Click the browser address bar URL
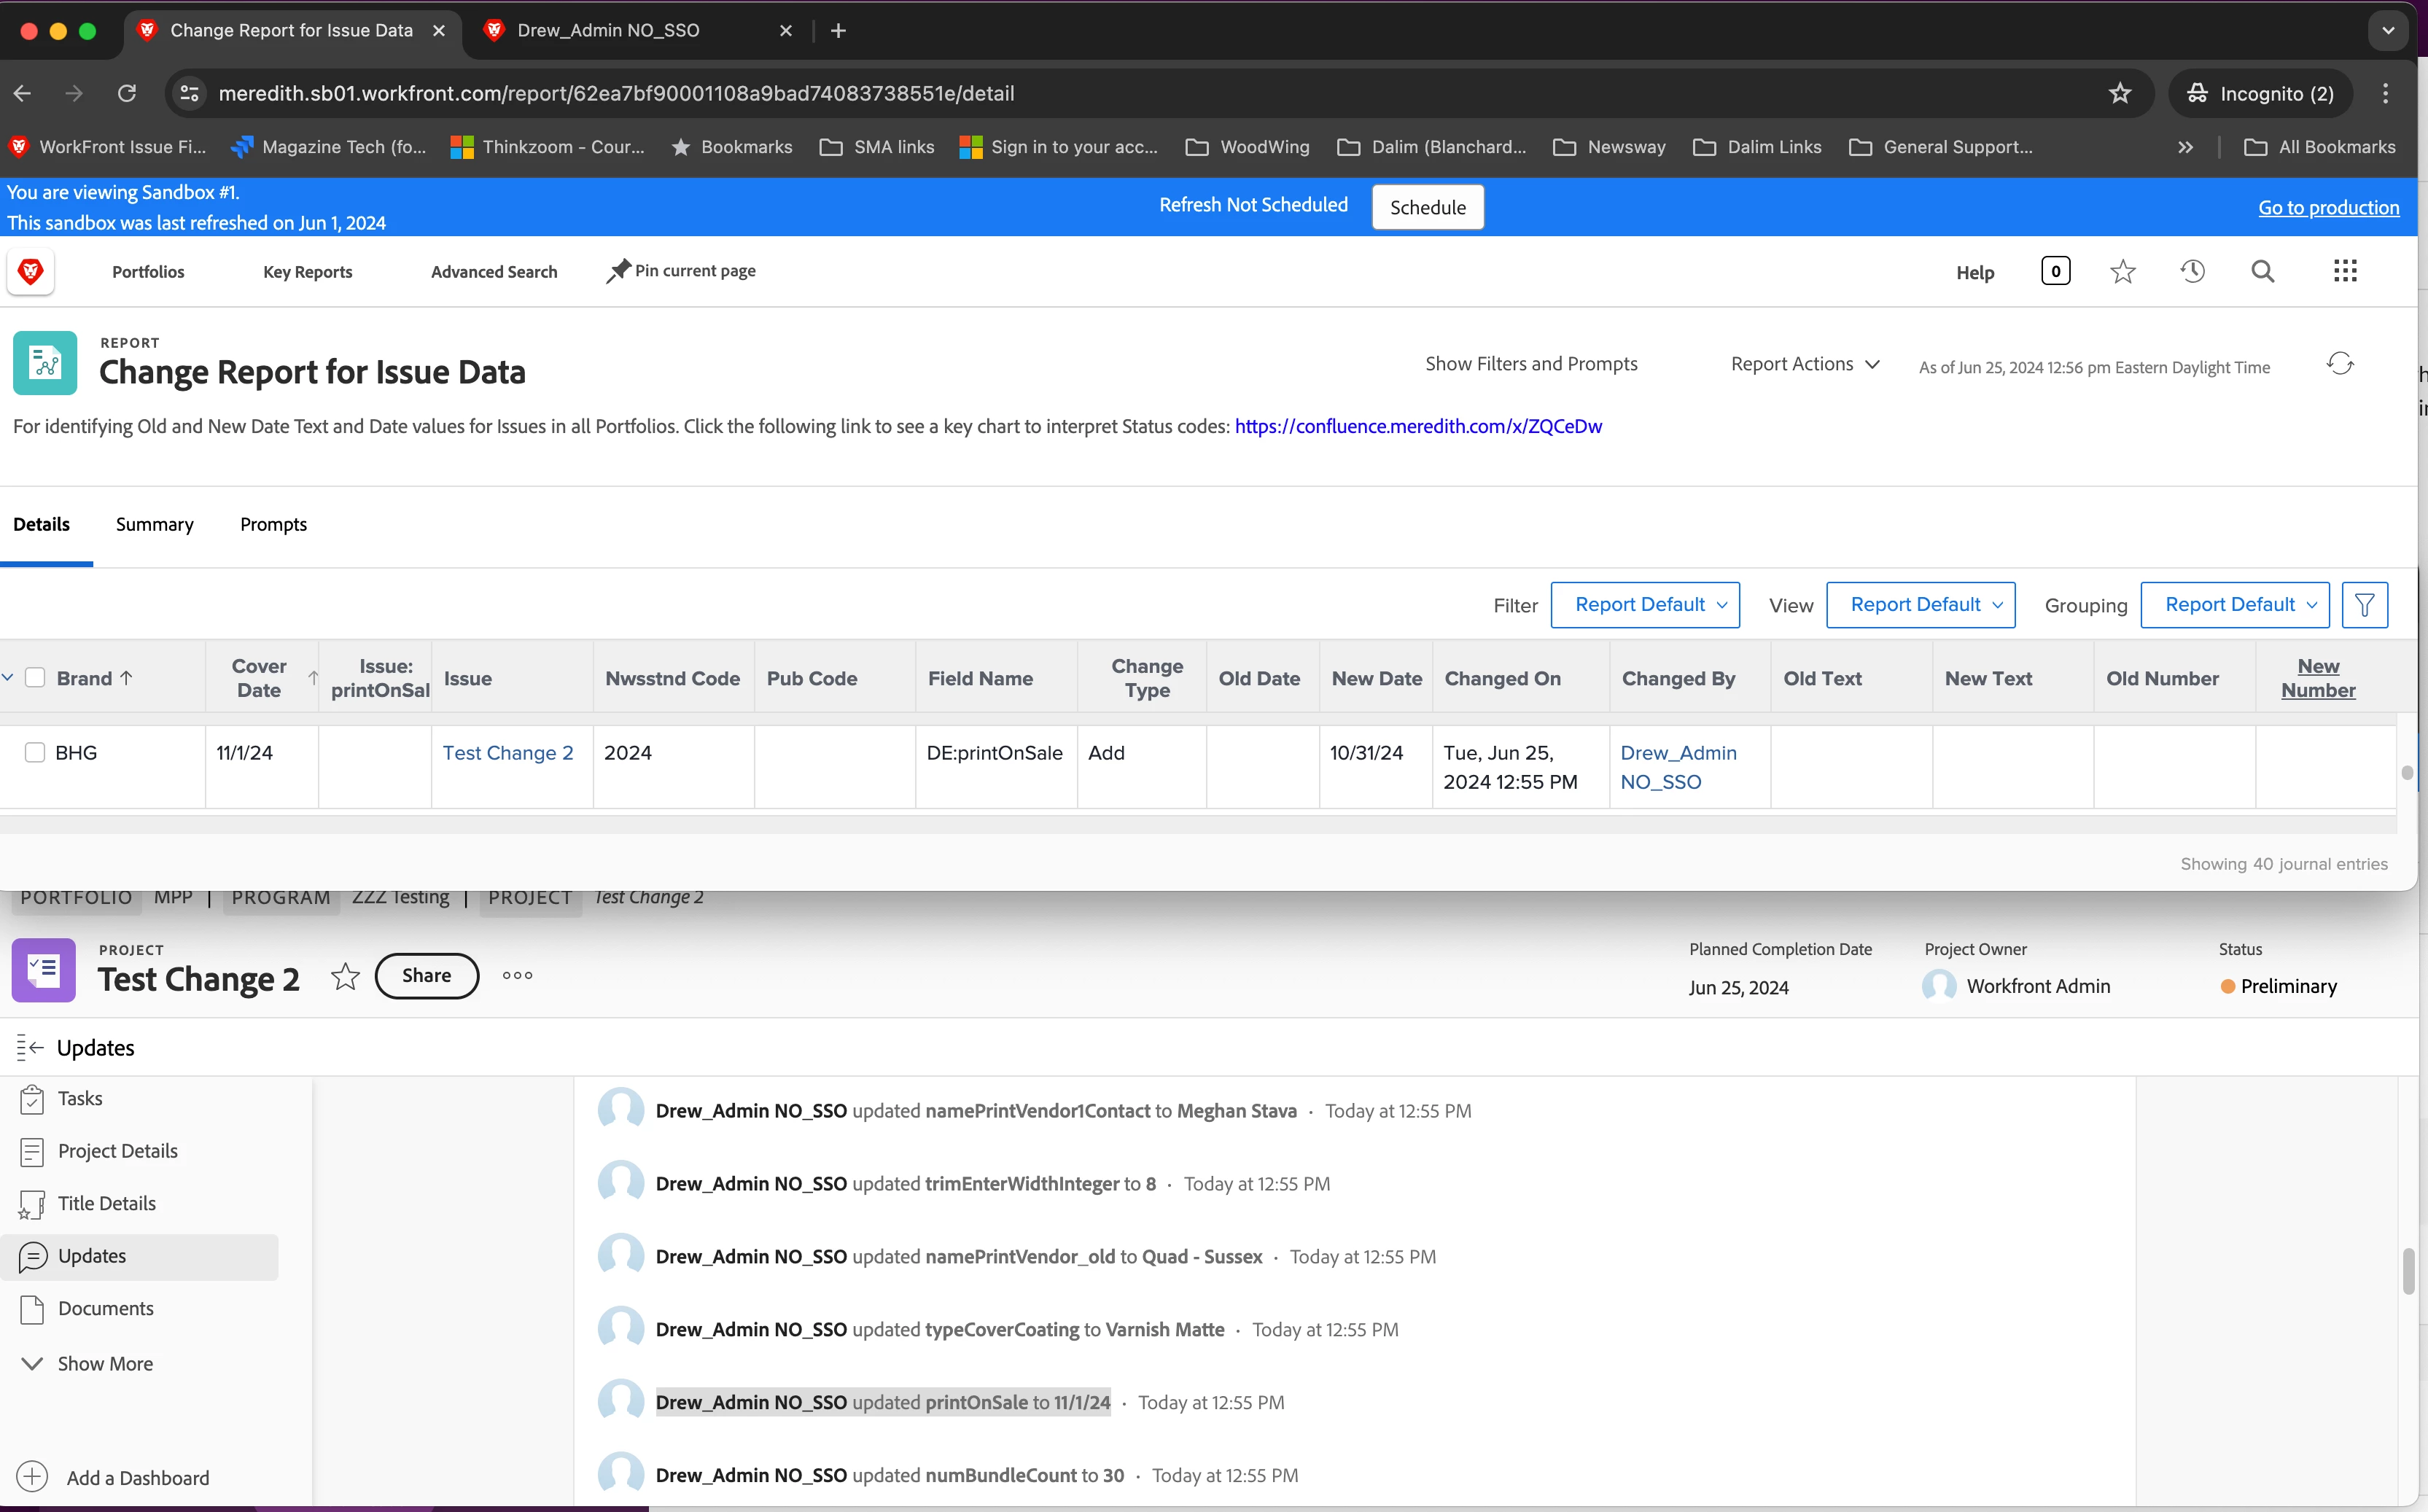 point(616,93)
